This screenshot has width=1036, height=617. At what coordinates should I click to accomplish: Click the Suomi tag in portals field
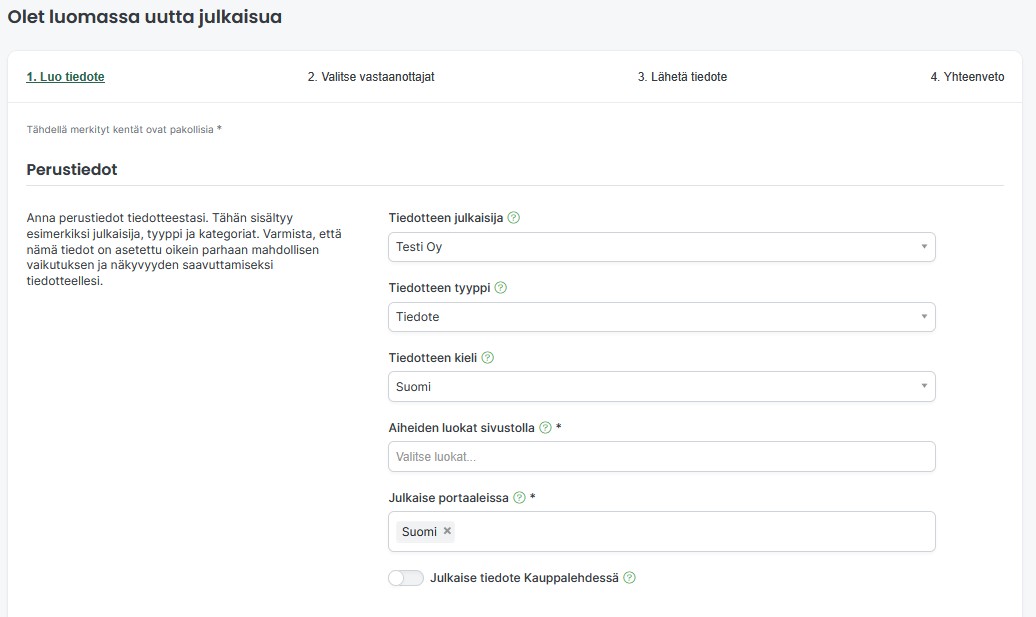coord(419,532)
